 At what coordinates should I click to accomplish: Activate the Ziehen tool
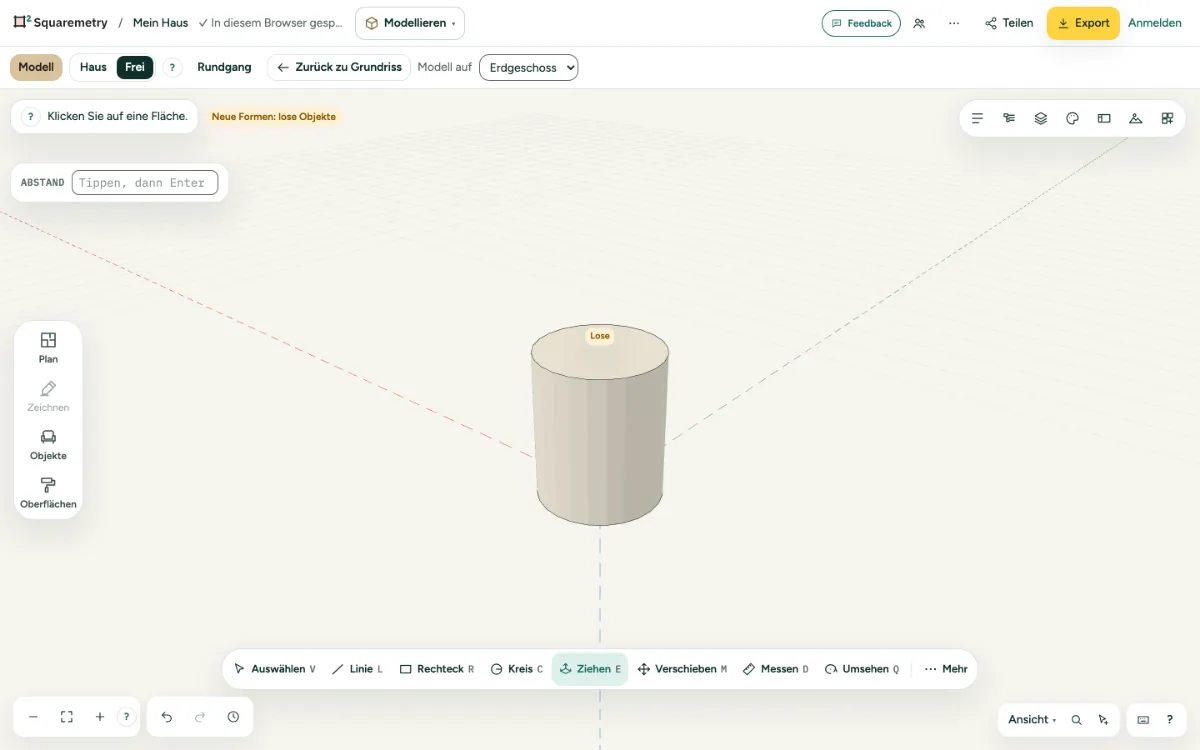[590, 669]
